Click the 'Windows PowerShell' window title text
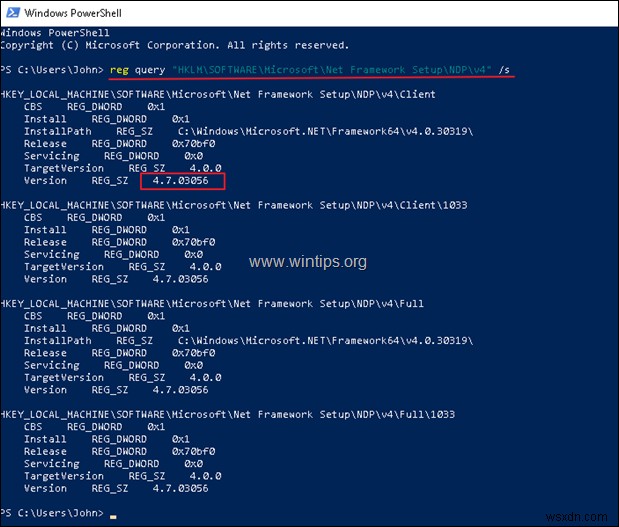Screen dimensions: 619x527 click(73, 13)
